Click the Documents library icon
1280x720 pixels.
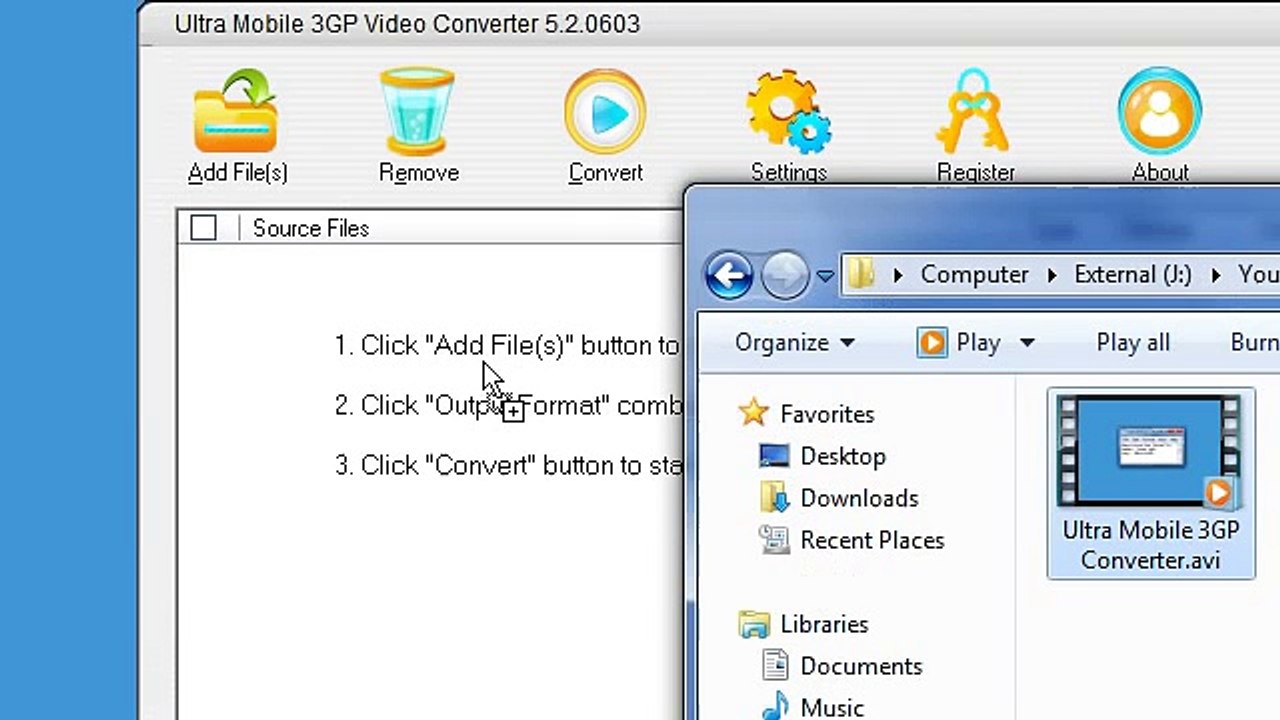[x=775, y=665]
